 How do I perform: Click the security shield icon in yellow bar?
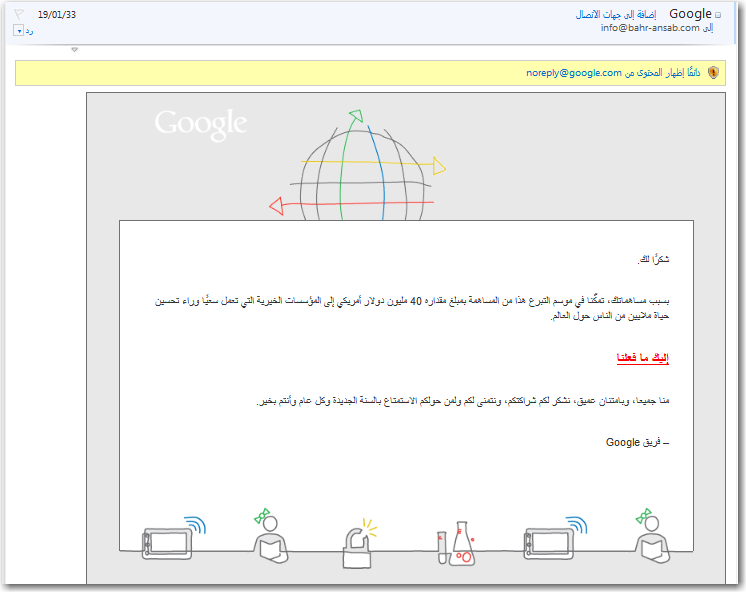(713, 72)
